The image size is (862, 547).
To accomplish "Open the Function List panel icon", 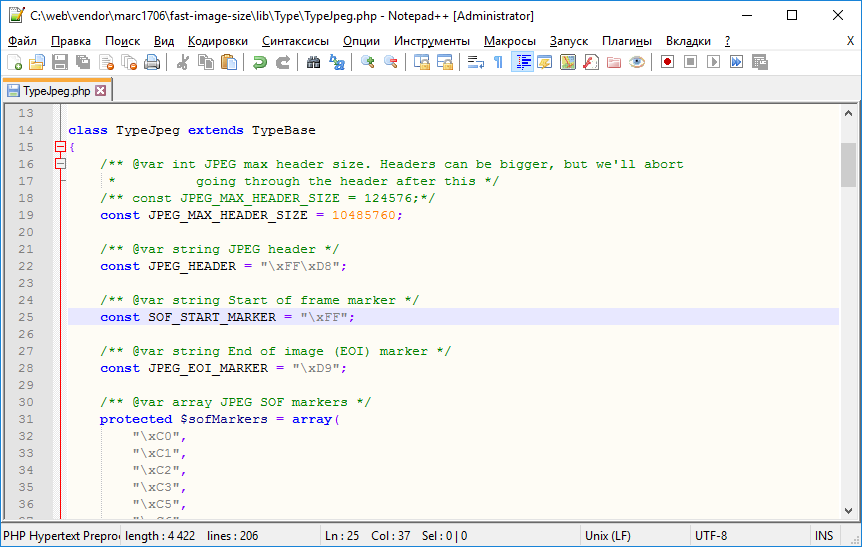I will point(591,62).
